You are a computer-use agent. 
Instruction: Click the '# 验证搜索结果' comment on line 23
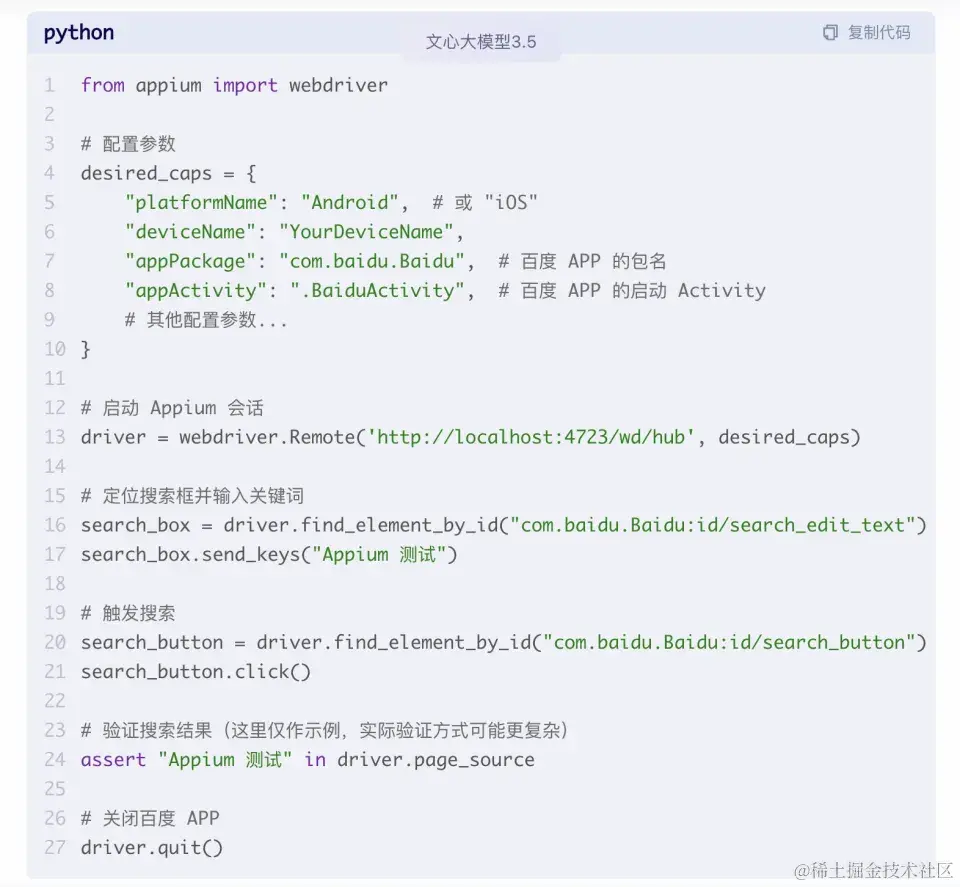pos(324,730)
